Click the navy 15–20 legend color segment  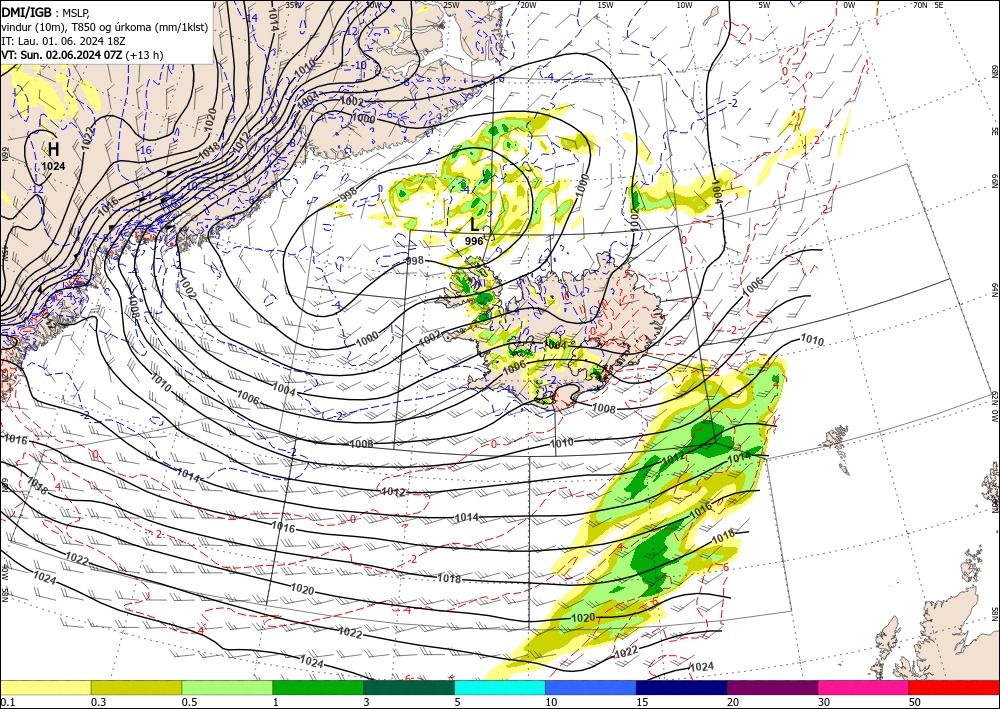click(x=682, y=687)
